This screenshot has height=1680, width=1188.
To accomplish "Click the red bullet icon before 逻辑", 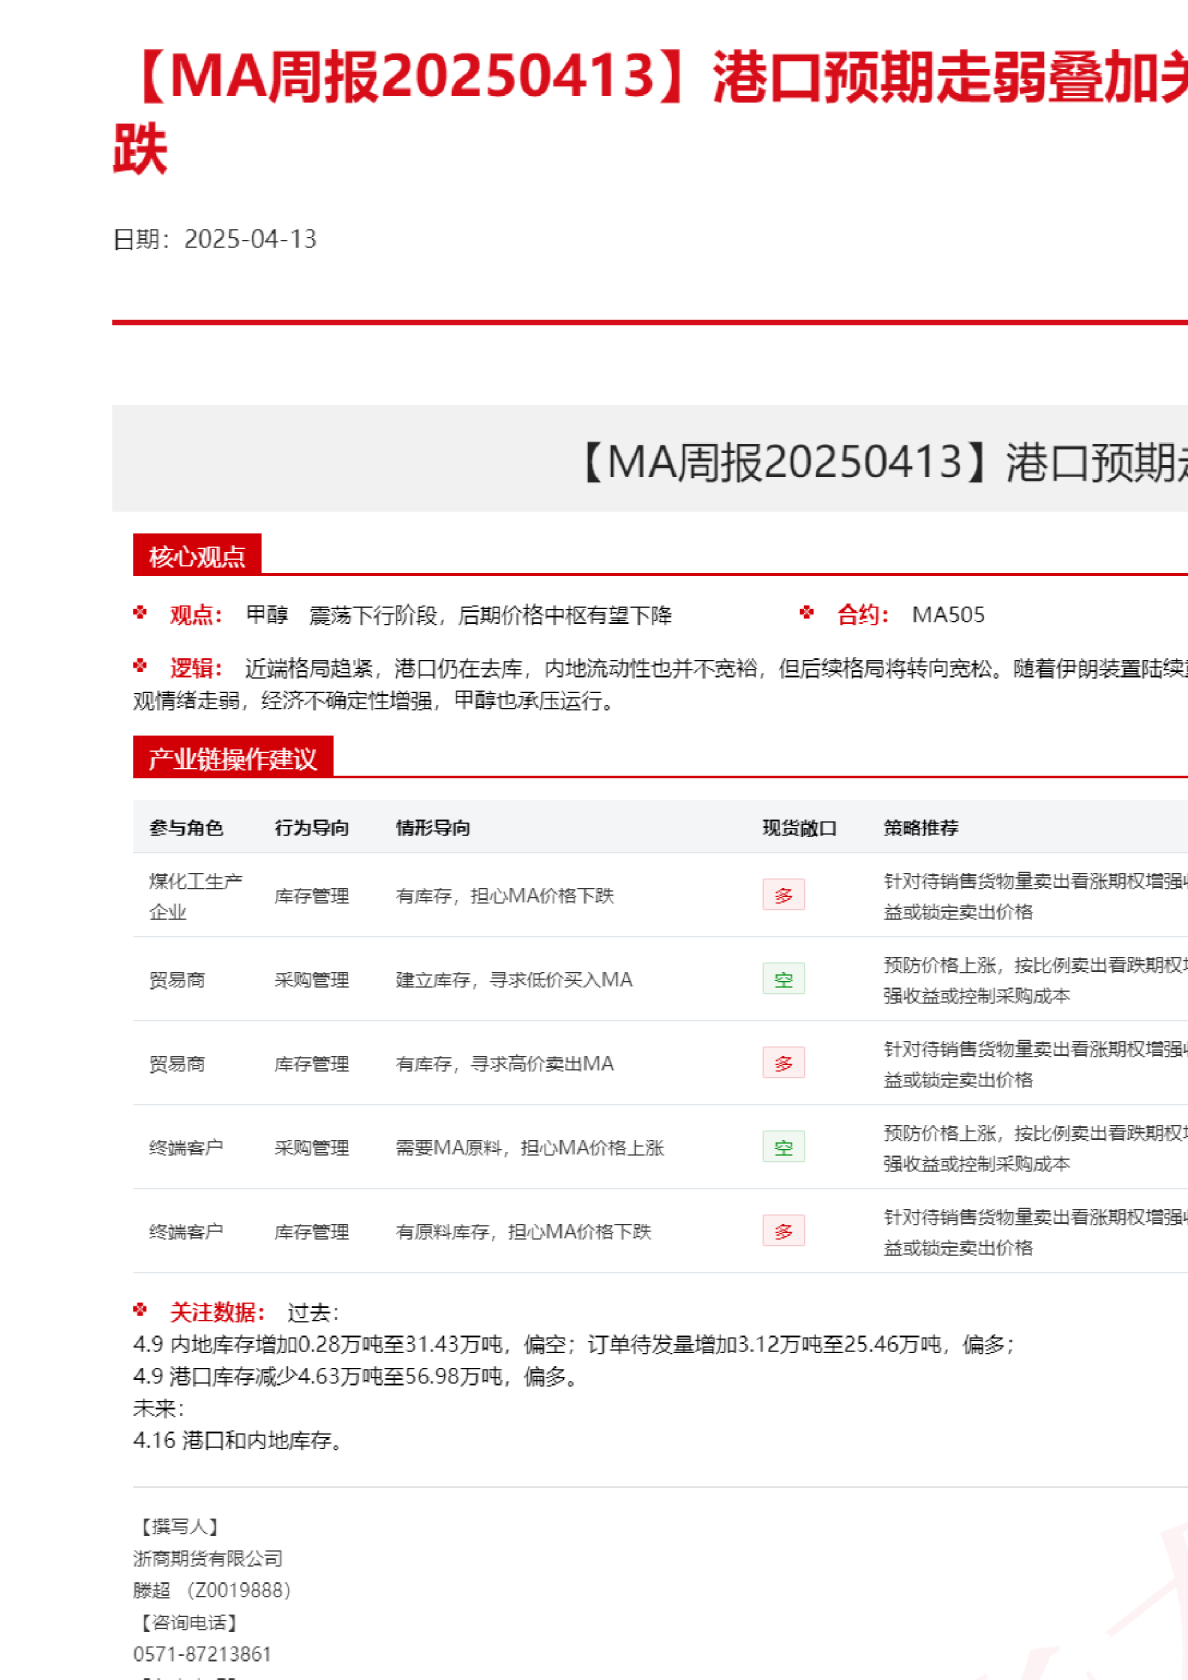I will [140, 666].
